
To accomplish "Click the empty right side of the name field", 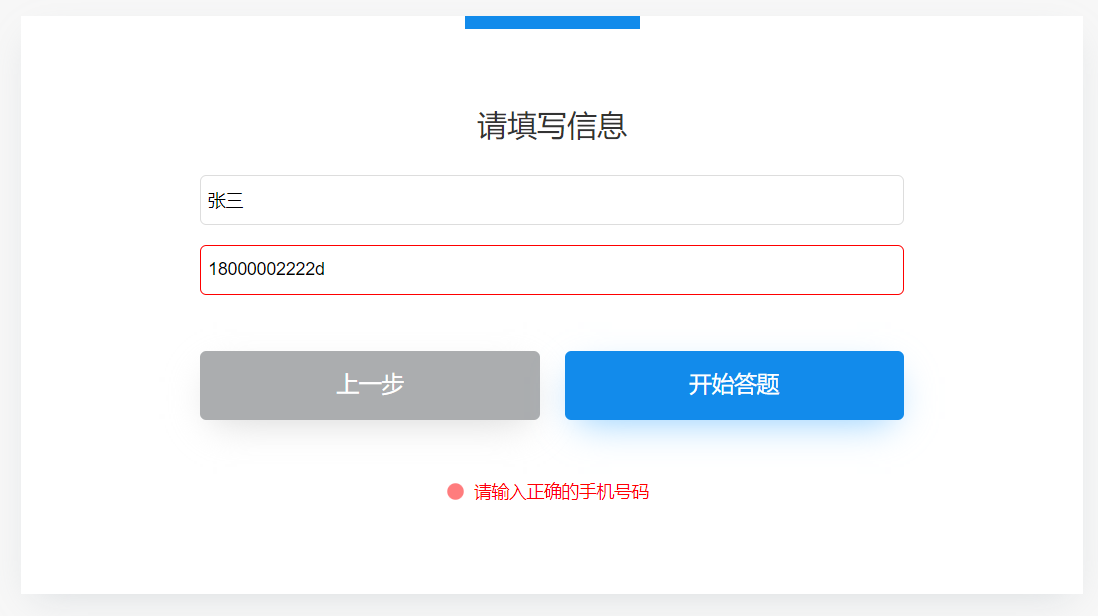I will click(x=700, y=200).
